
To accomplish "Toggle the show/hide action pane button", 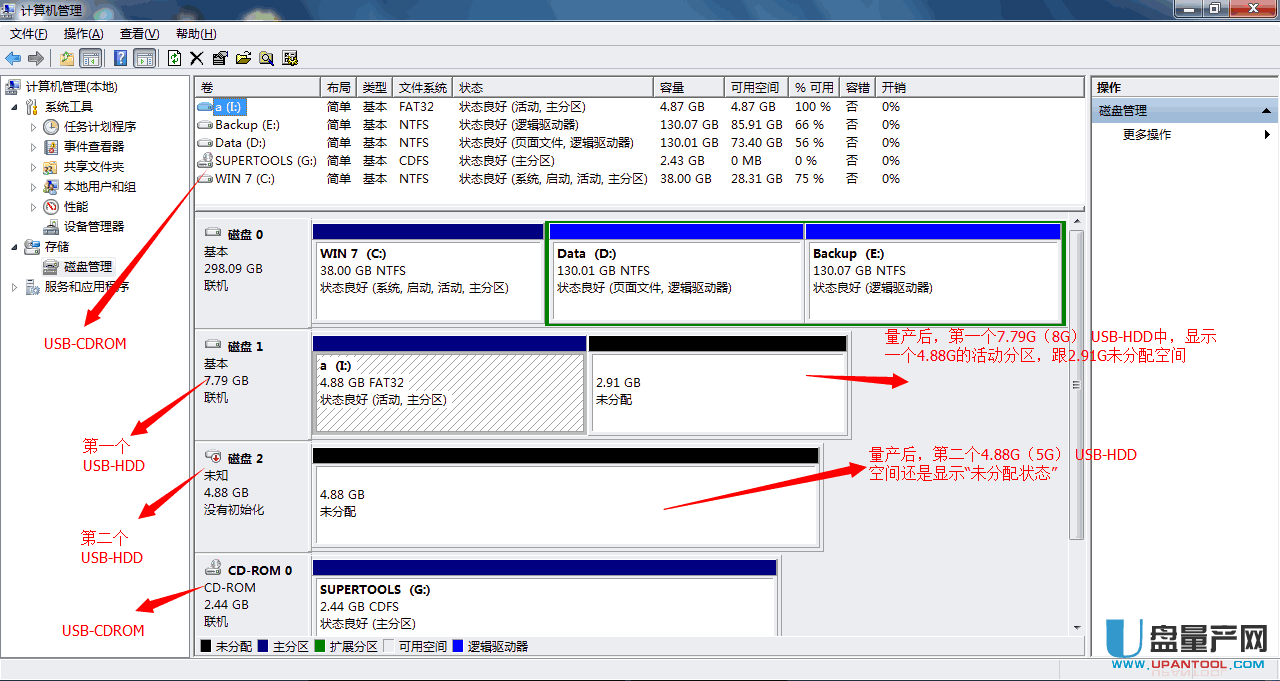I will click(x=144, y=58).
